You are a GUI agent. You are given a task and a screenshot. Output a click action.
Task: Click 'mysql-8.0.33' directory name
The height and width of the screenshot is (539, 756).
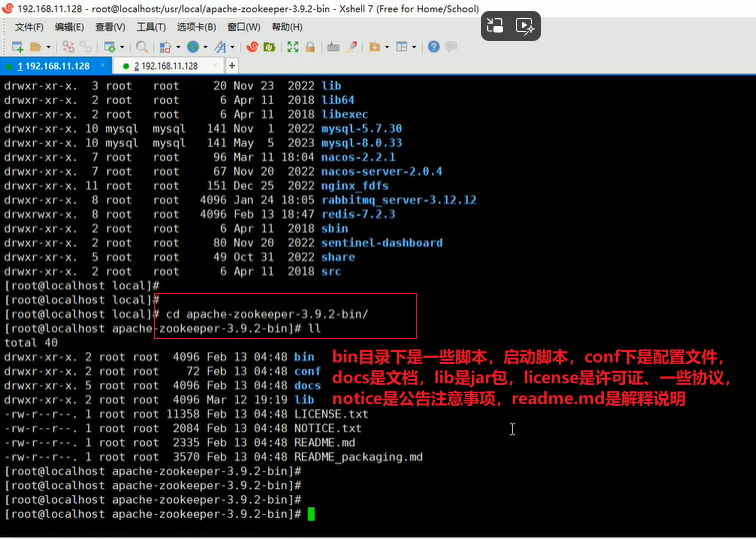pos(362,143)
